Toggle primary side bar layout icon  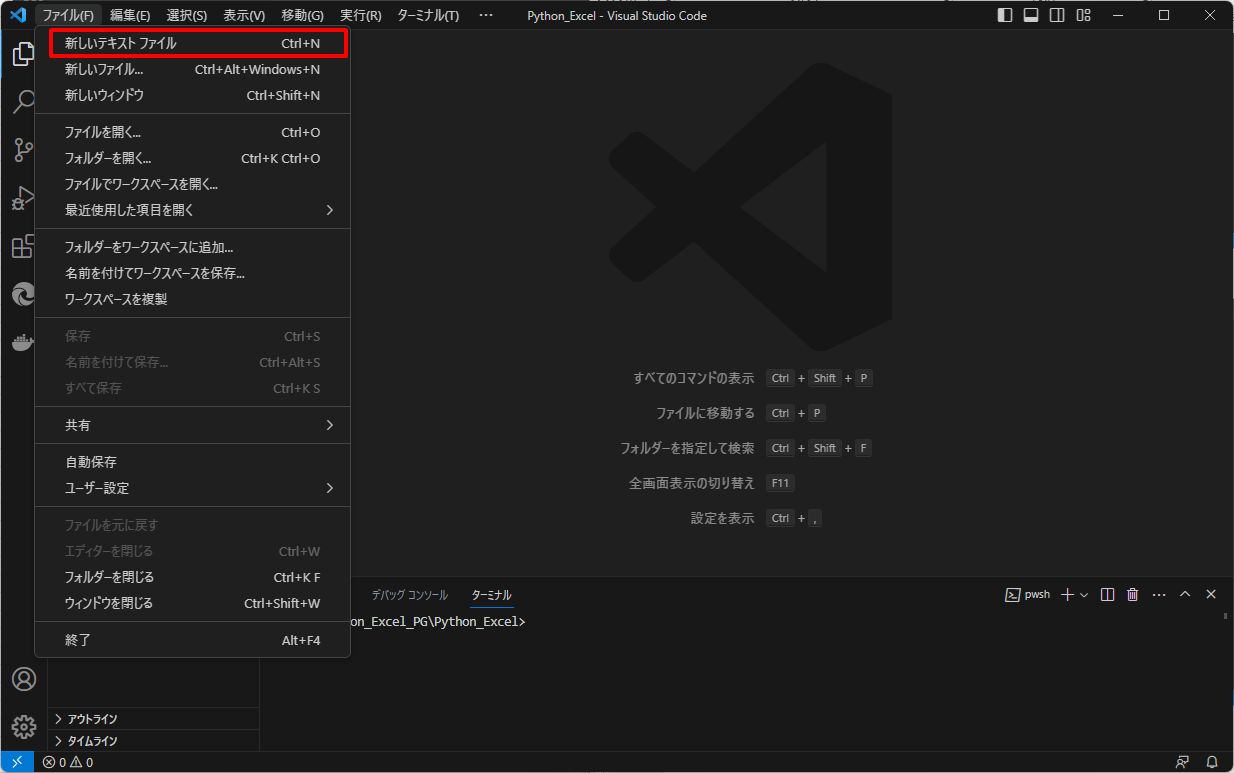(x=1005, y=15)
